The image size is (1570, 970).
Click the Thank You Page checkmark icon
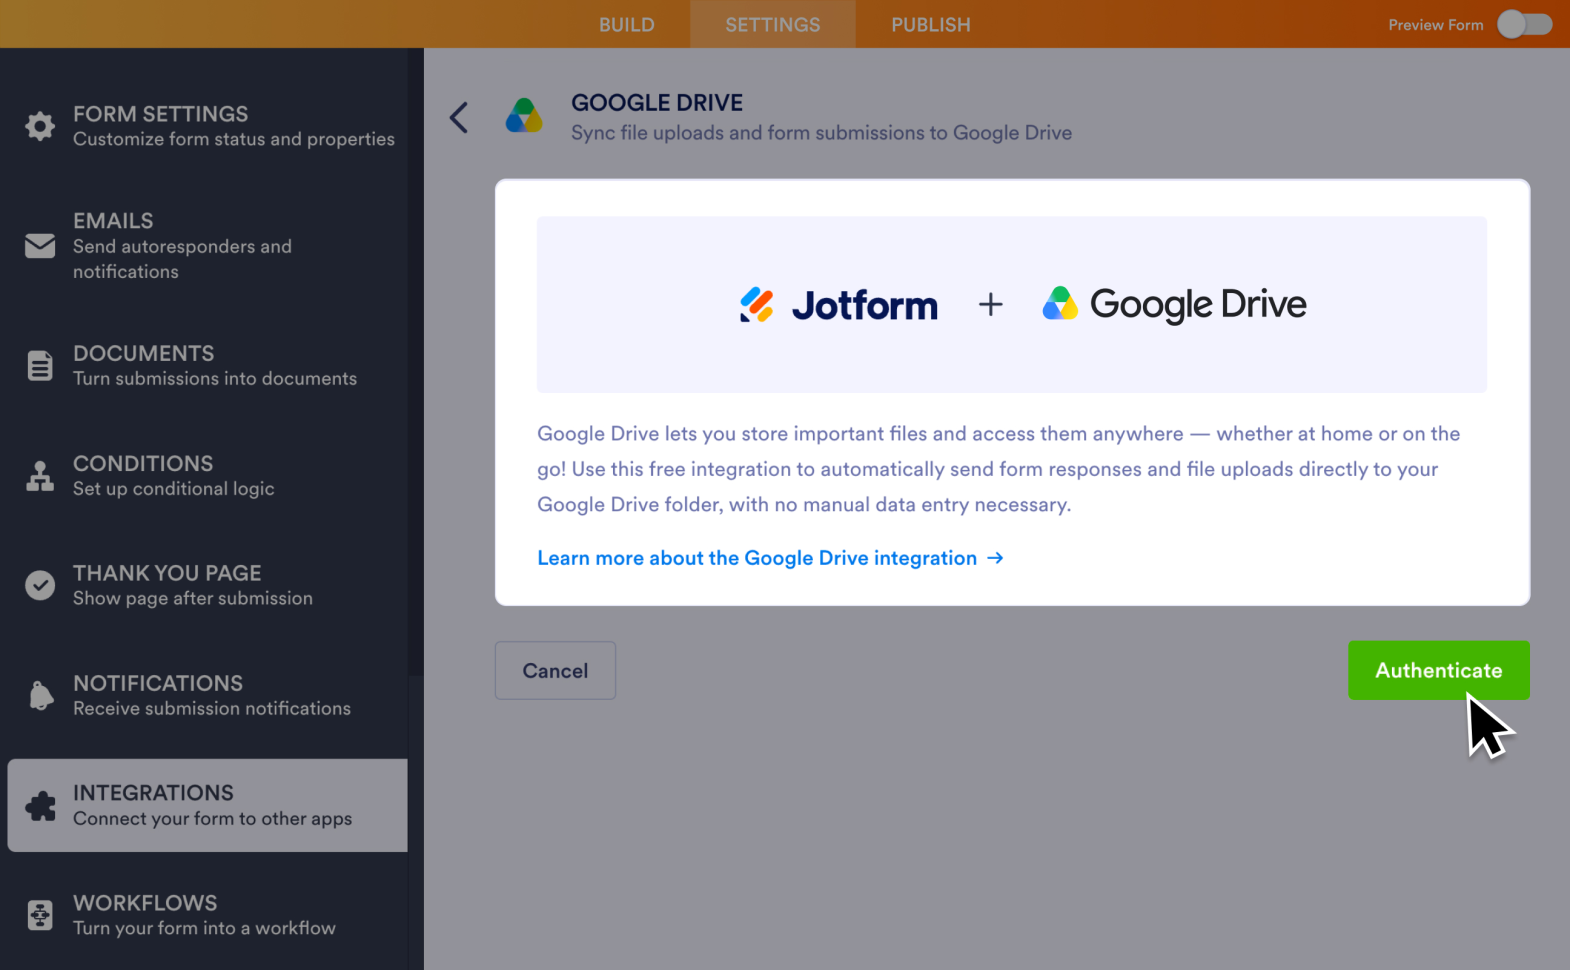40,585
